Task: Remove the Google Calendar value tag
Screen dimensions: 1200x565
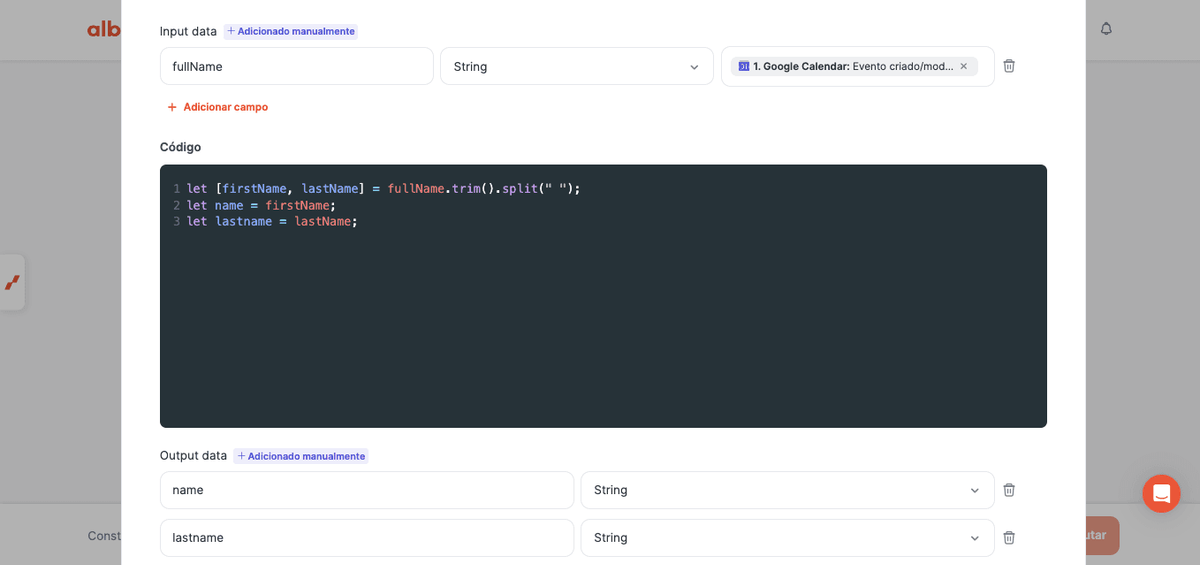Action: (x=964, y=66)
